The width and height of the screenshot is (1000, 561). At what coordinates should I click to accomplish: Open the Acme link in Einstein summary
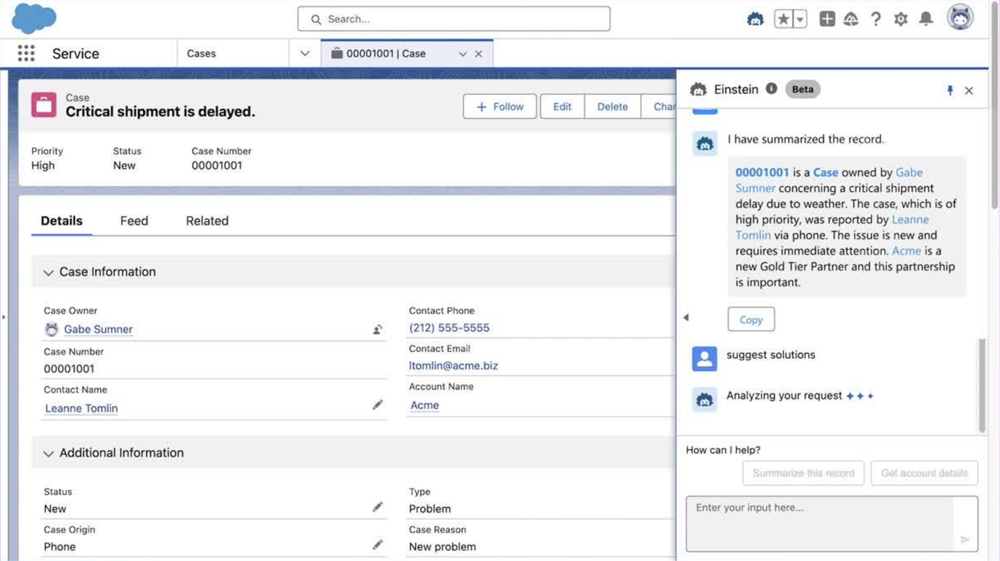coord(906,251)
